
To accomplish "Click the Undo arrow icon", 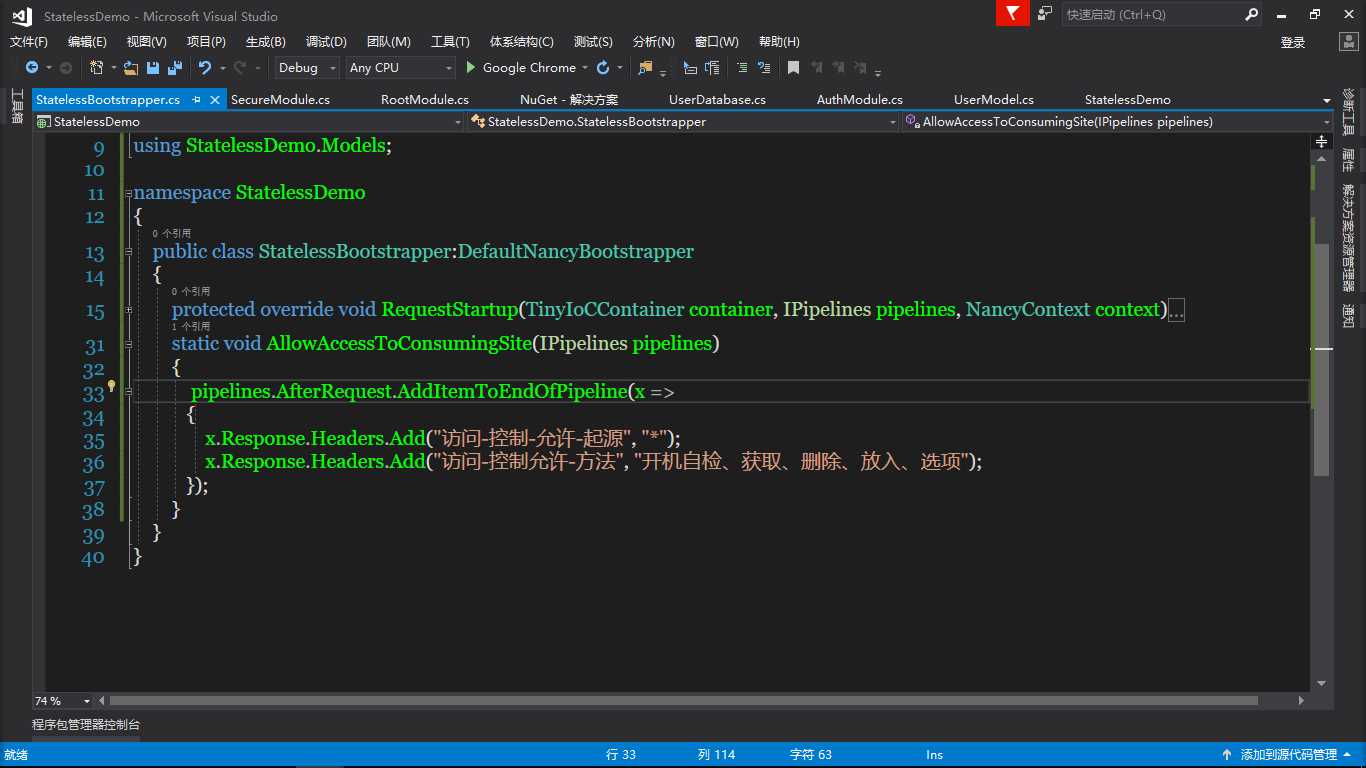I will [205, 68].
